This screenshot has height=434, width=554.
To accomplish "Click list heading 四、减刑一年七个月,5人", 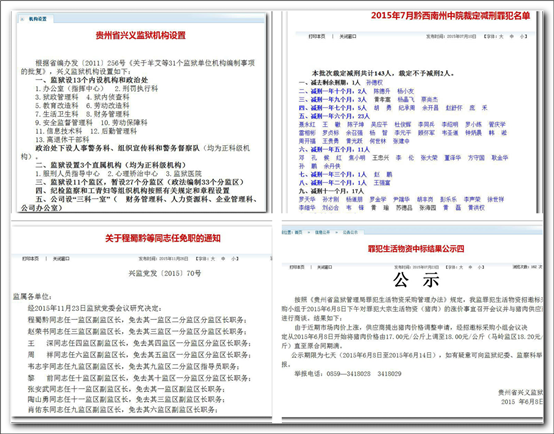I will pyautogui.click(x=333, y=108).
